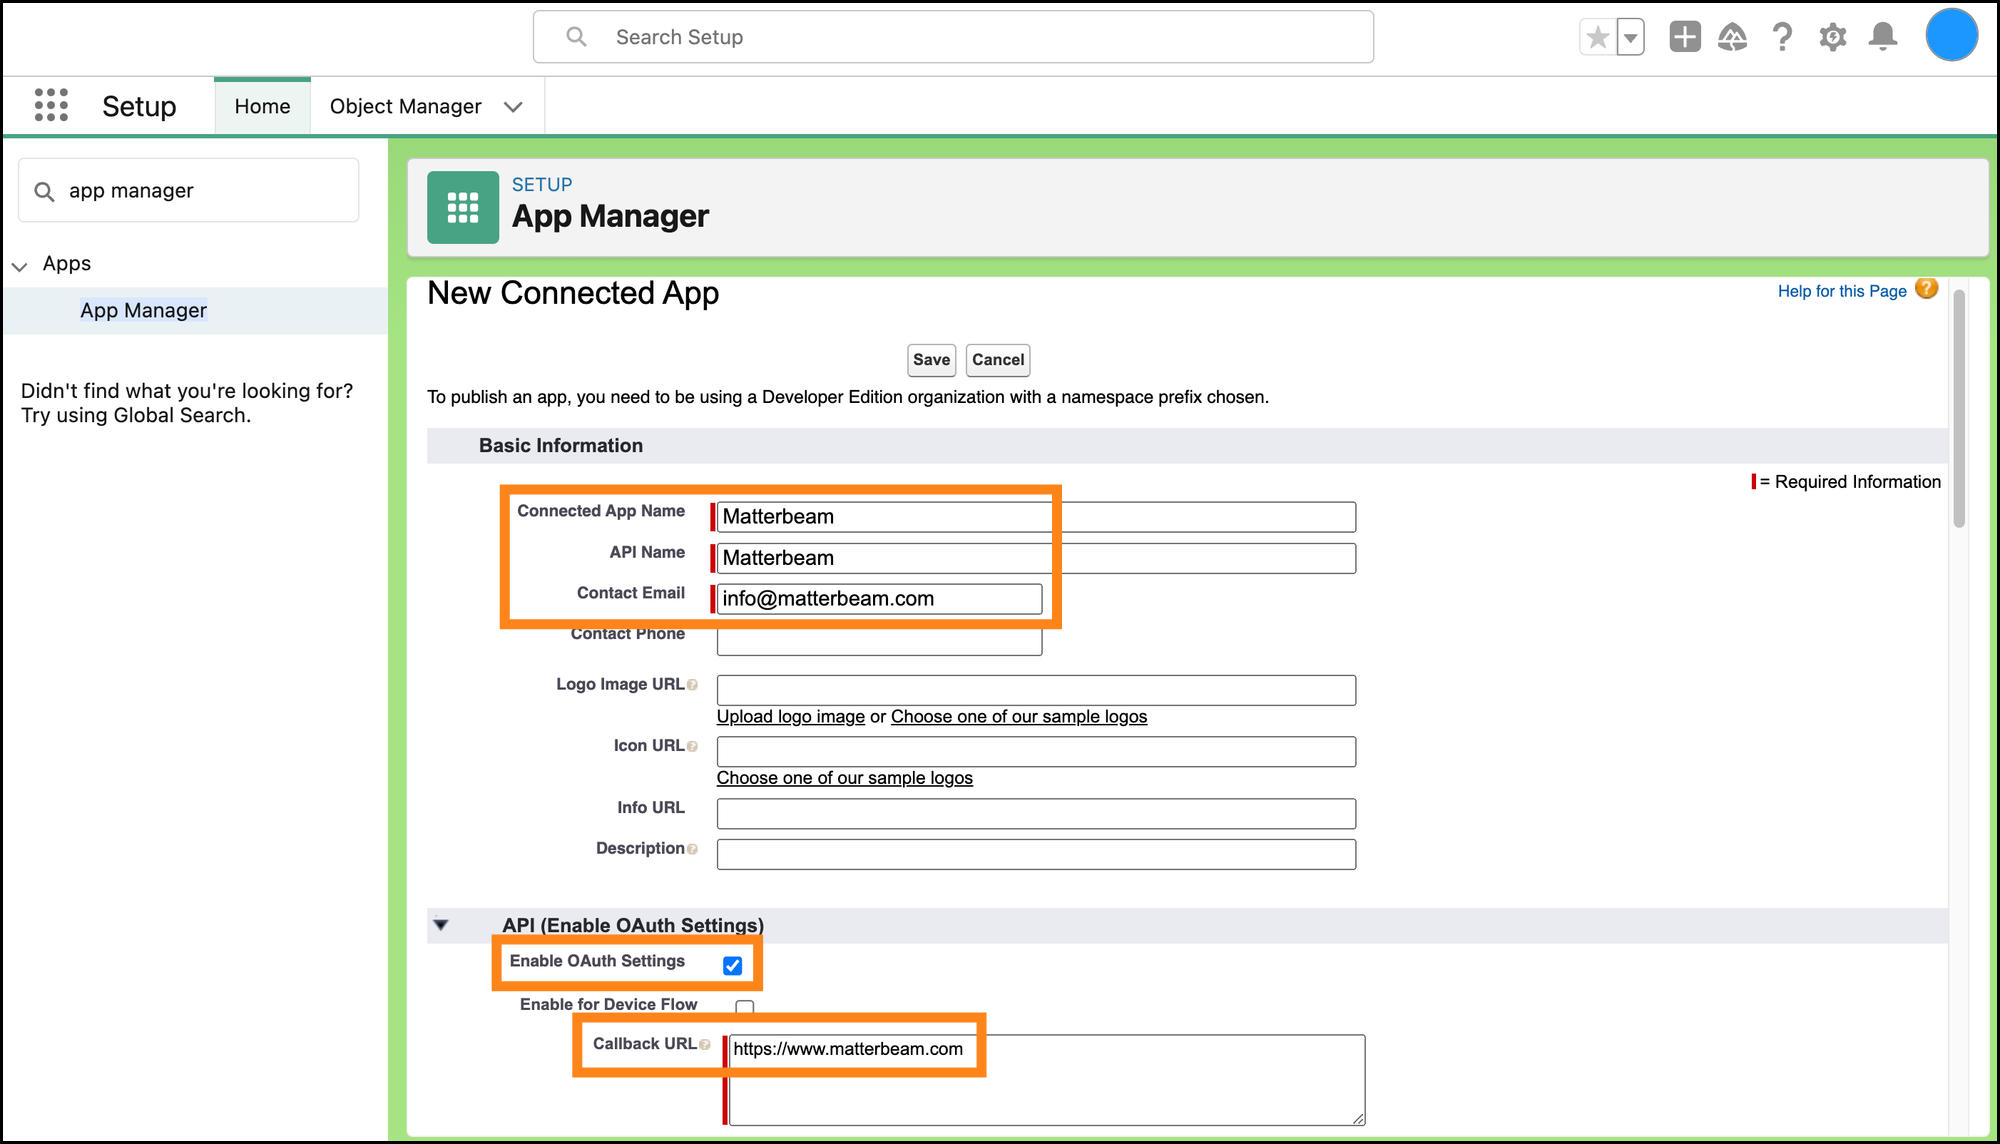Image resolution: width=2000 pixels, height=1144 pixels.
Task: Click the Contact Phone input field
Action: click(x=879, y=643)
